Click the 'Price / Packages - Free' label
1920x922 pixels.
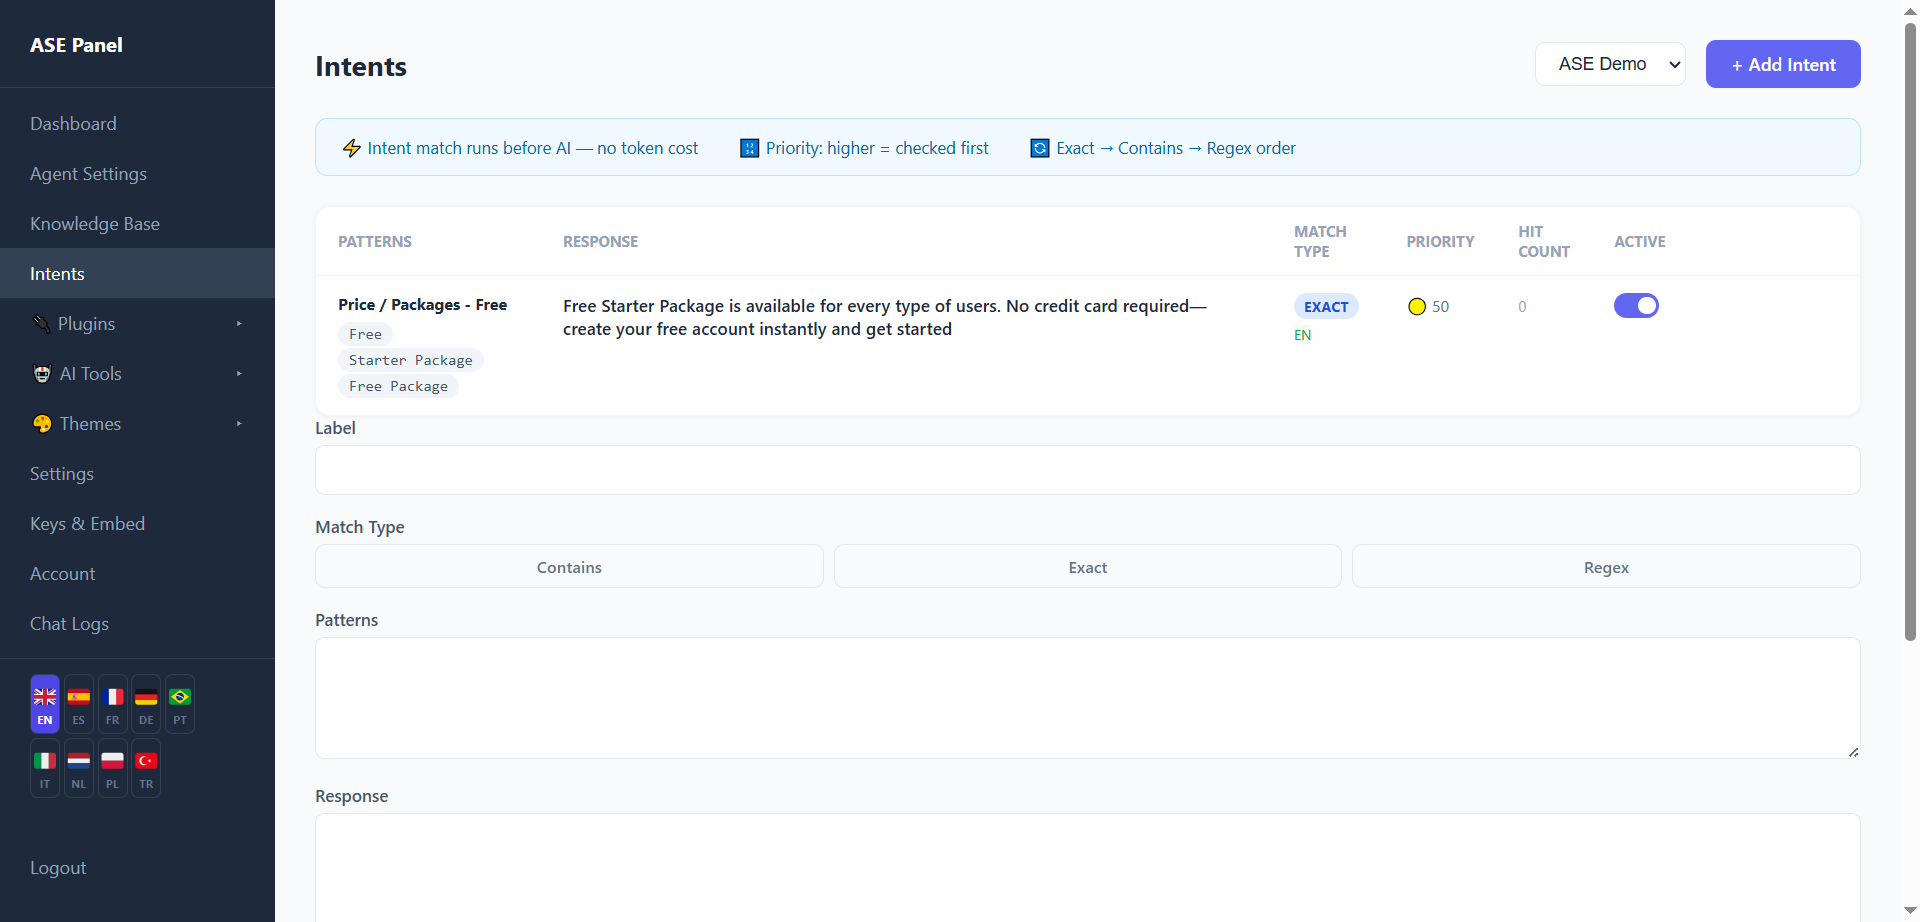coord(422,305)
